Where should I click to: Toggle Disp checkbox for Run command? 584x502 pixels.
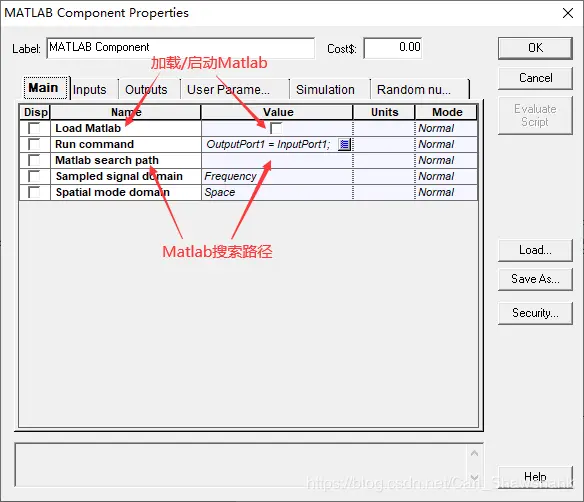(34, 144)
